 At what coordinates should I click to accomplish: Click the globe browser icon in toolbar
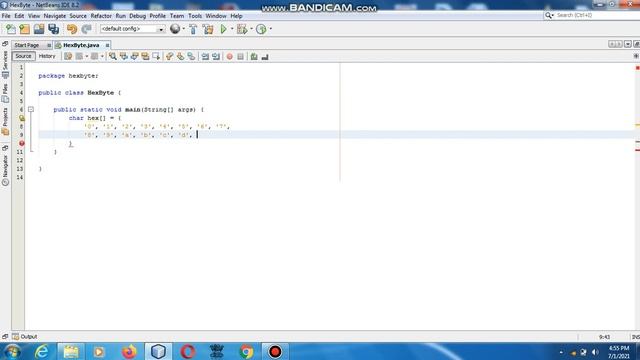click(175, 29)
